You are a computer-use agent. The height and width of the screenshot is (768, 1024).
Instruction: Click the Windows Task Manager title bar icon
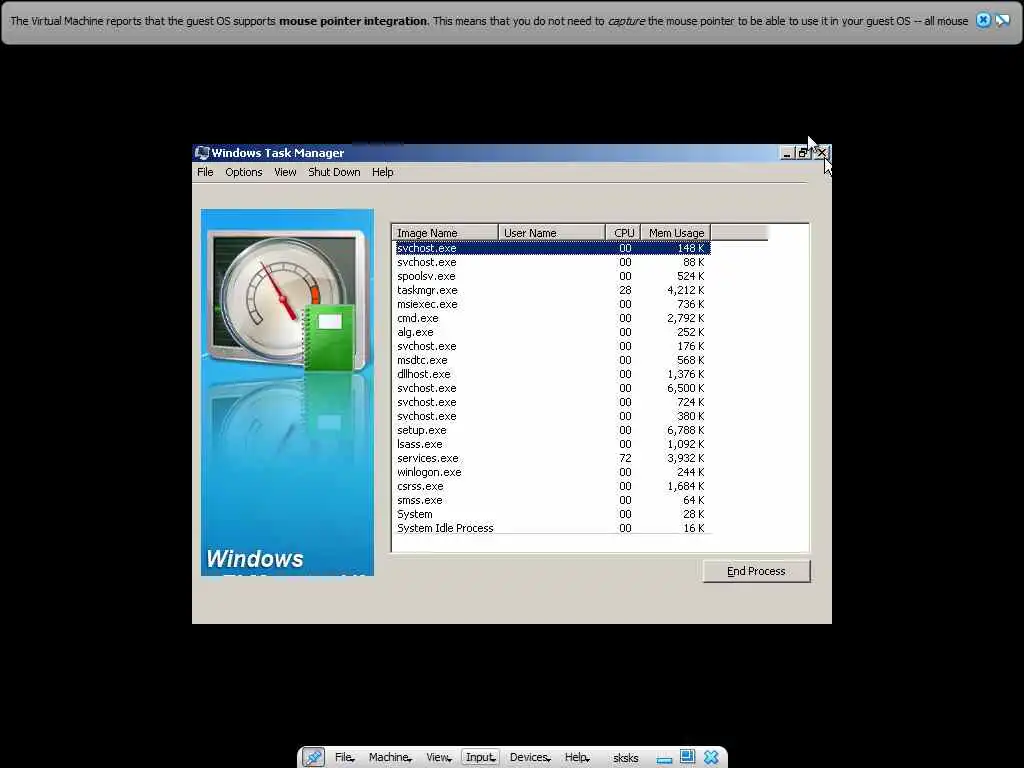pyautogui.click(x=202, y=153)
